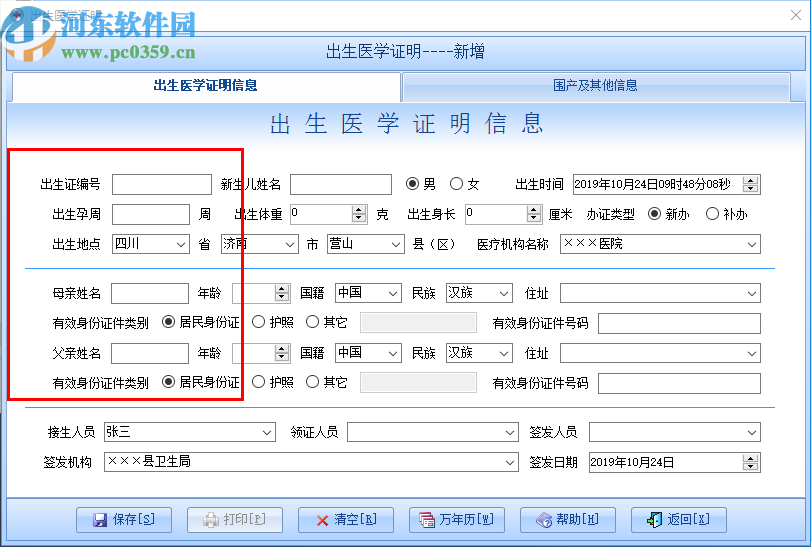Select father's 其它 ID type
The width and height of the screenshot is (812, 547).
[312, 382]
